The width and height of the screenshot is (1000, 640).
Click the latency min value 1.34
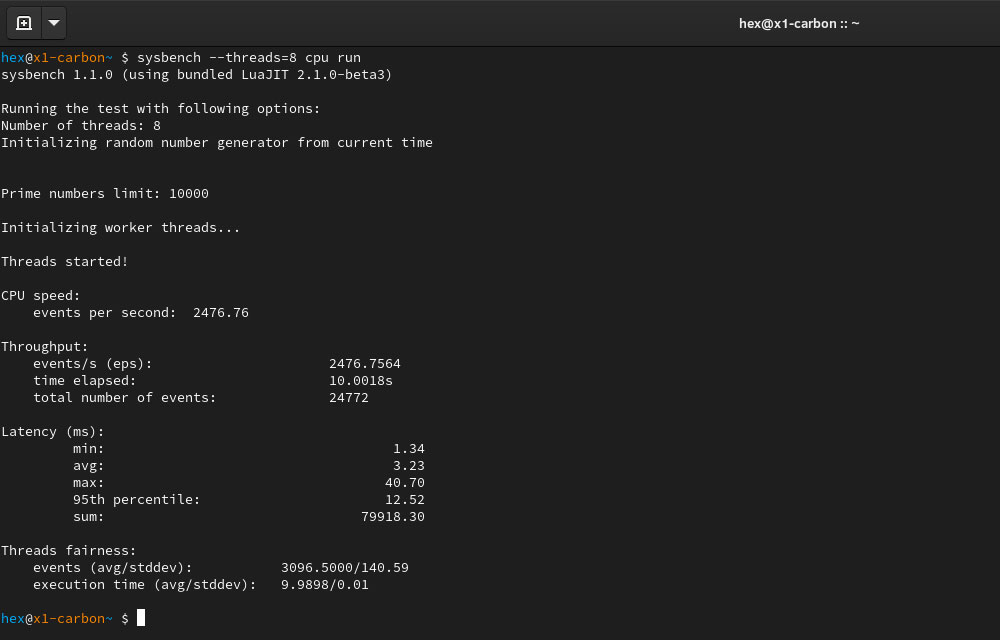pyautogui.click(x=408, y=449)
